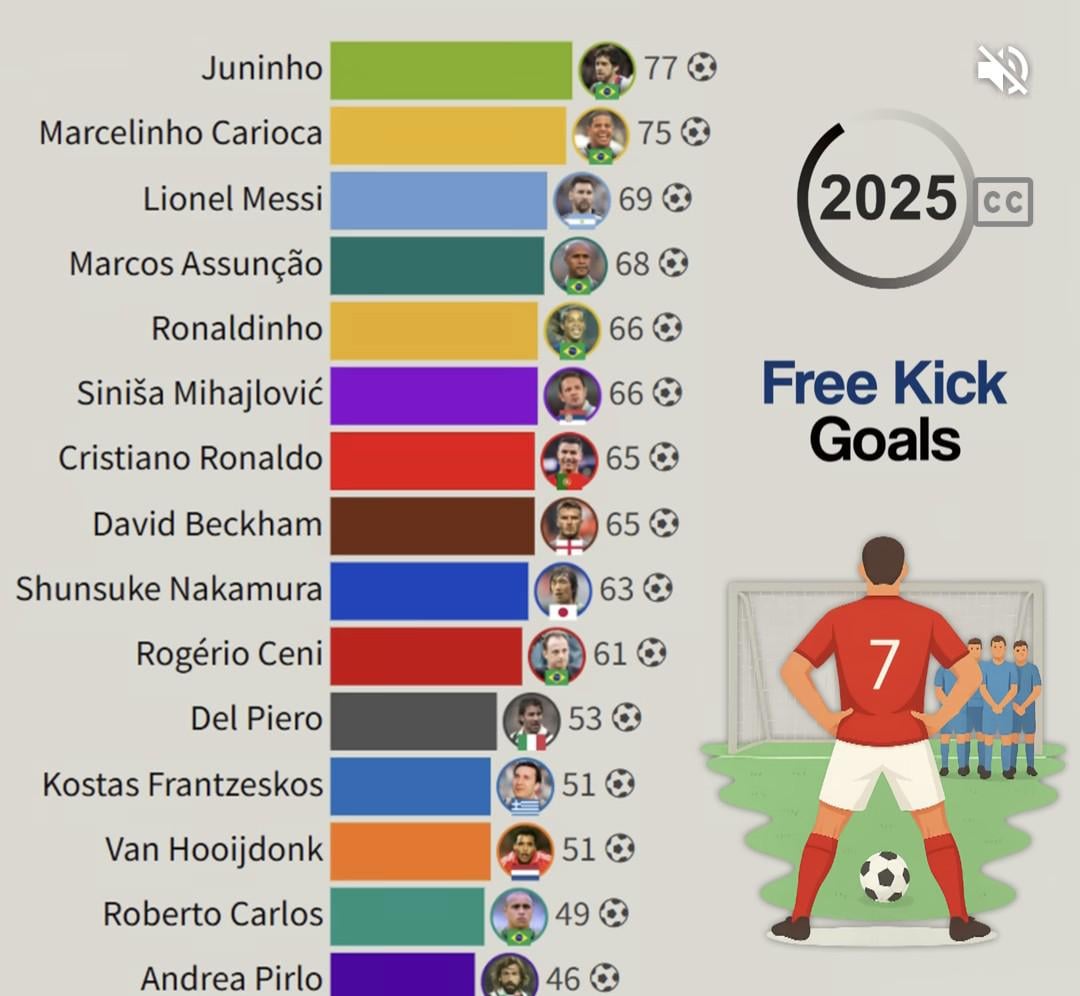Image resolution: width=1080 pixels, height=996 pixels.
Task: Click the soccer ball icon beside 46
Action: pos(604,977)
